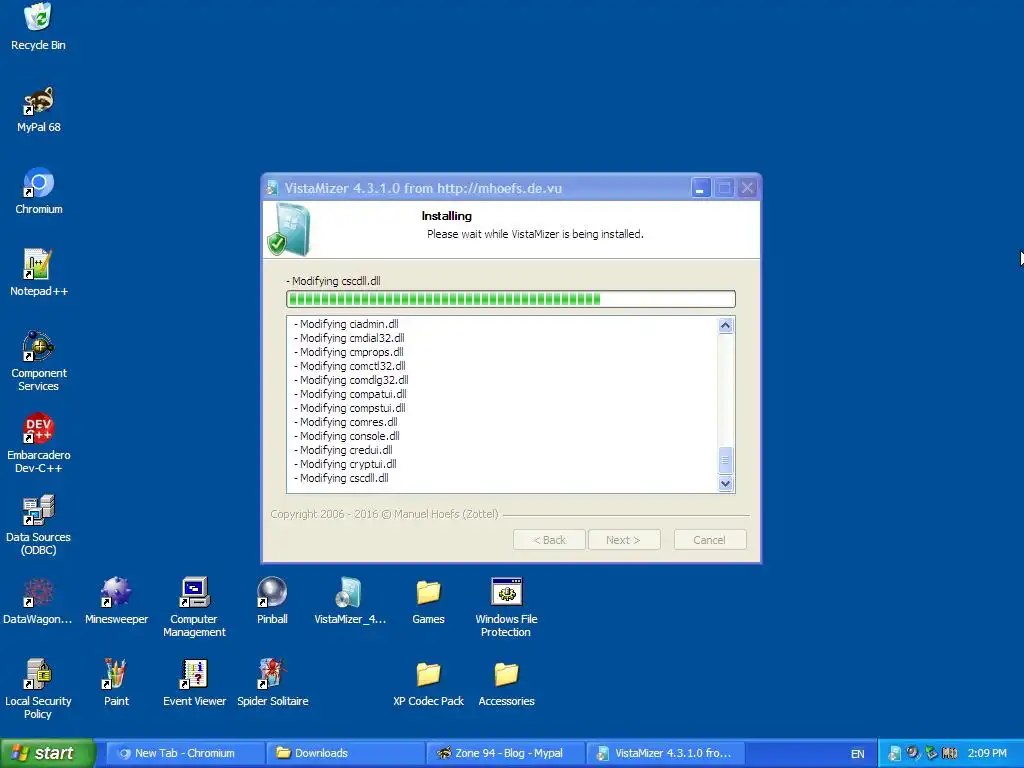This screenshot has height=768, width=1024.
Task: Select log line 'Modifying compstui.dll'
Action: tap(349, 408)
